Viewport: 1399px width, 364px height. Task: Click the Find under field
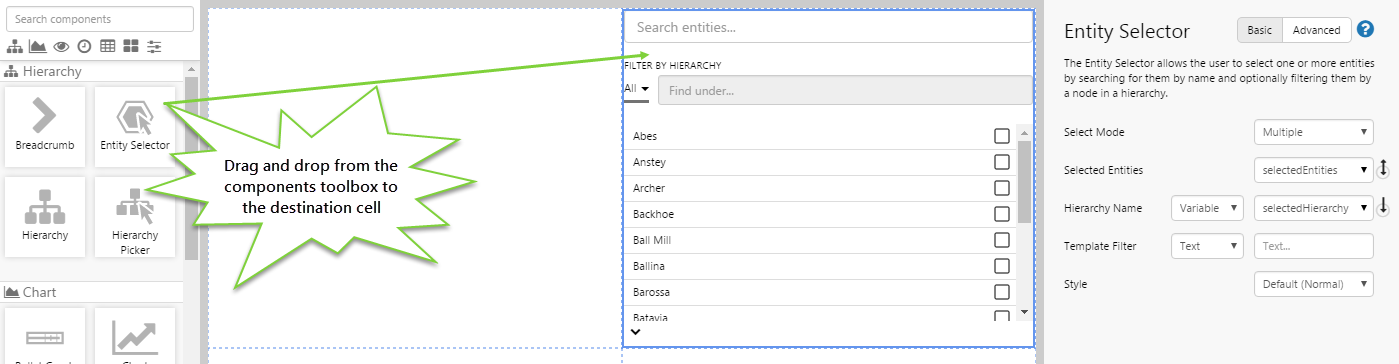pos(845,90)
